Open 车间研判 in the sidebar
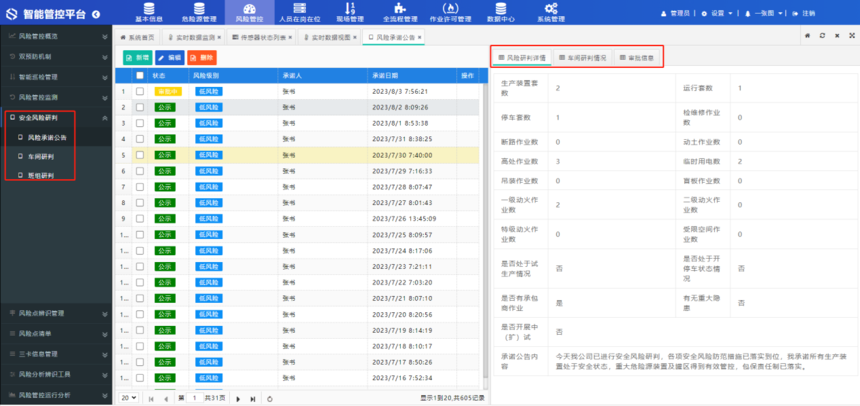 pos(42,156)
